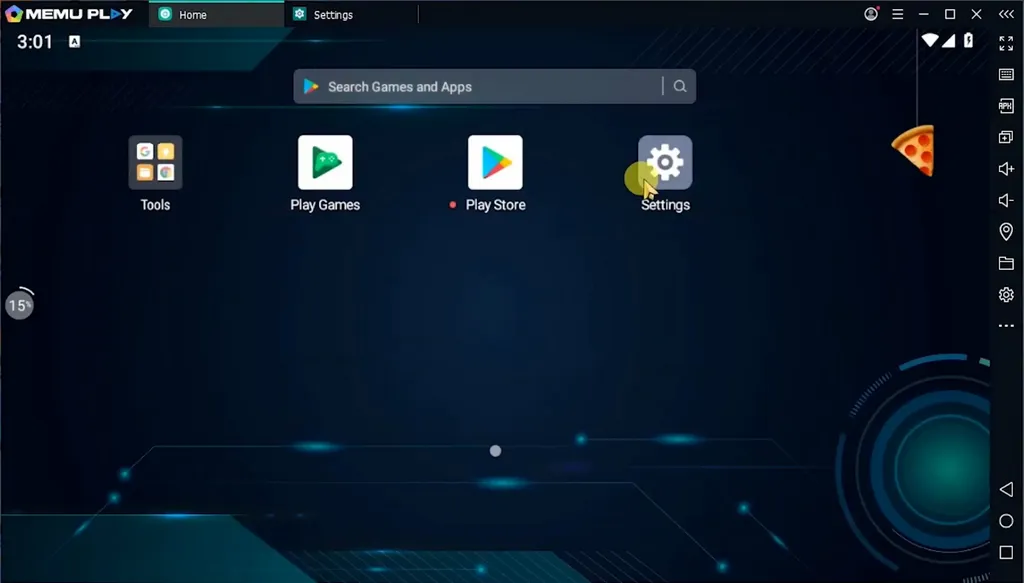The image size is (1024, 583).
Task: Launch the Play Games app
Action: click(x=325, y=163)
